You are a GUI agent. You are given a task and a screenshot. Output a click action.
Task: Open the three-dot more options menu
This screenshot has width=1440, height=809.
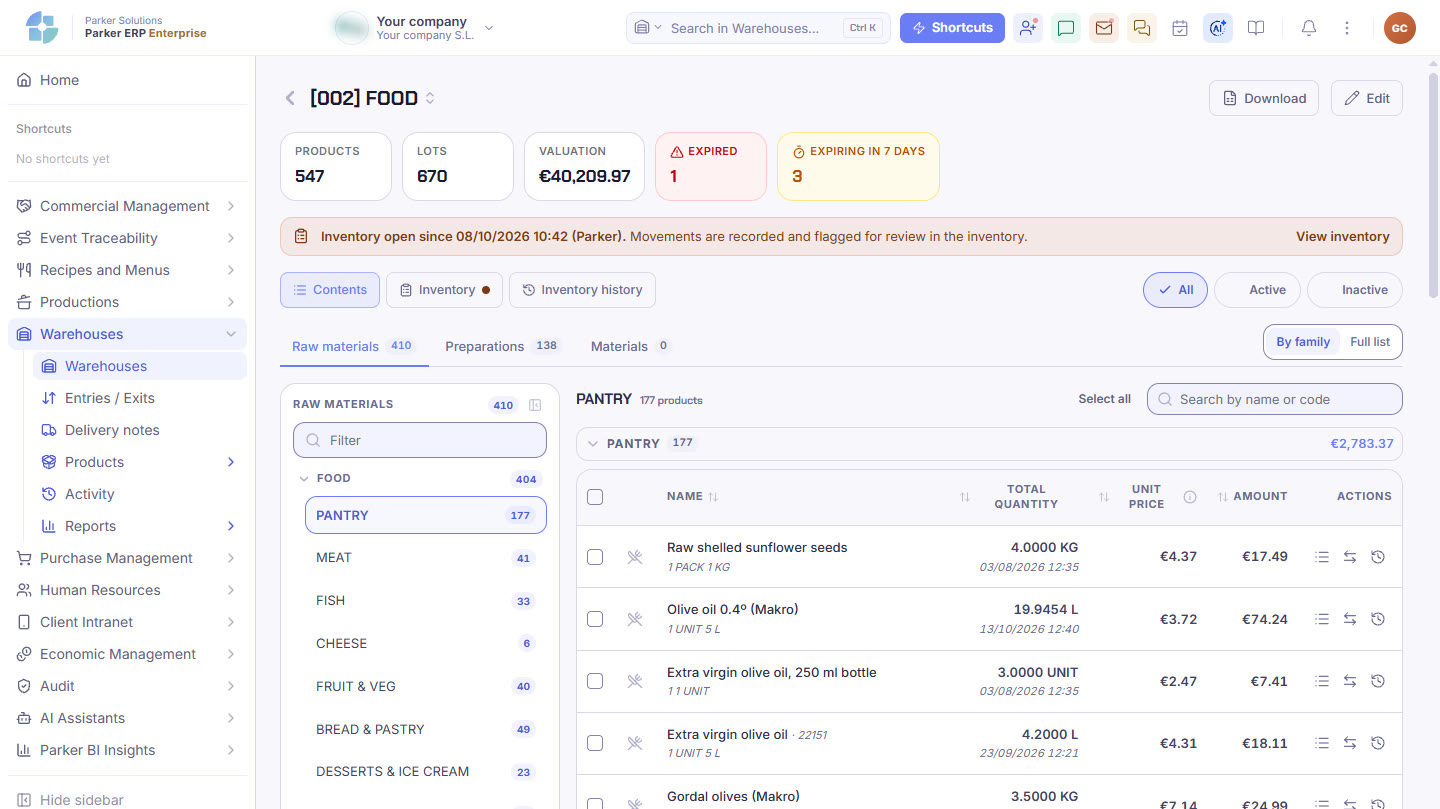(1347, 28)
